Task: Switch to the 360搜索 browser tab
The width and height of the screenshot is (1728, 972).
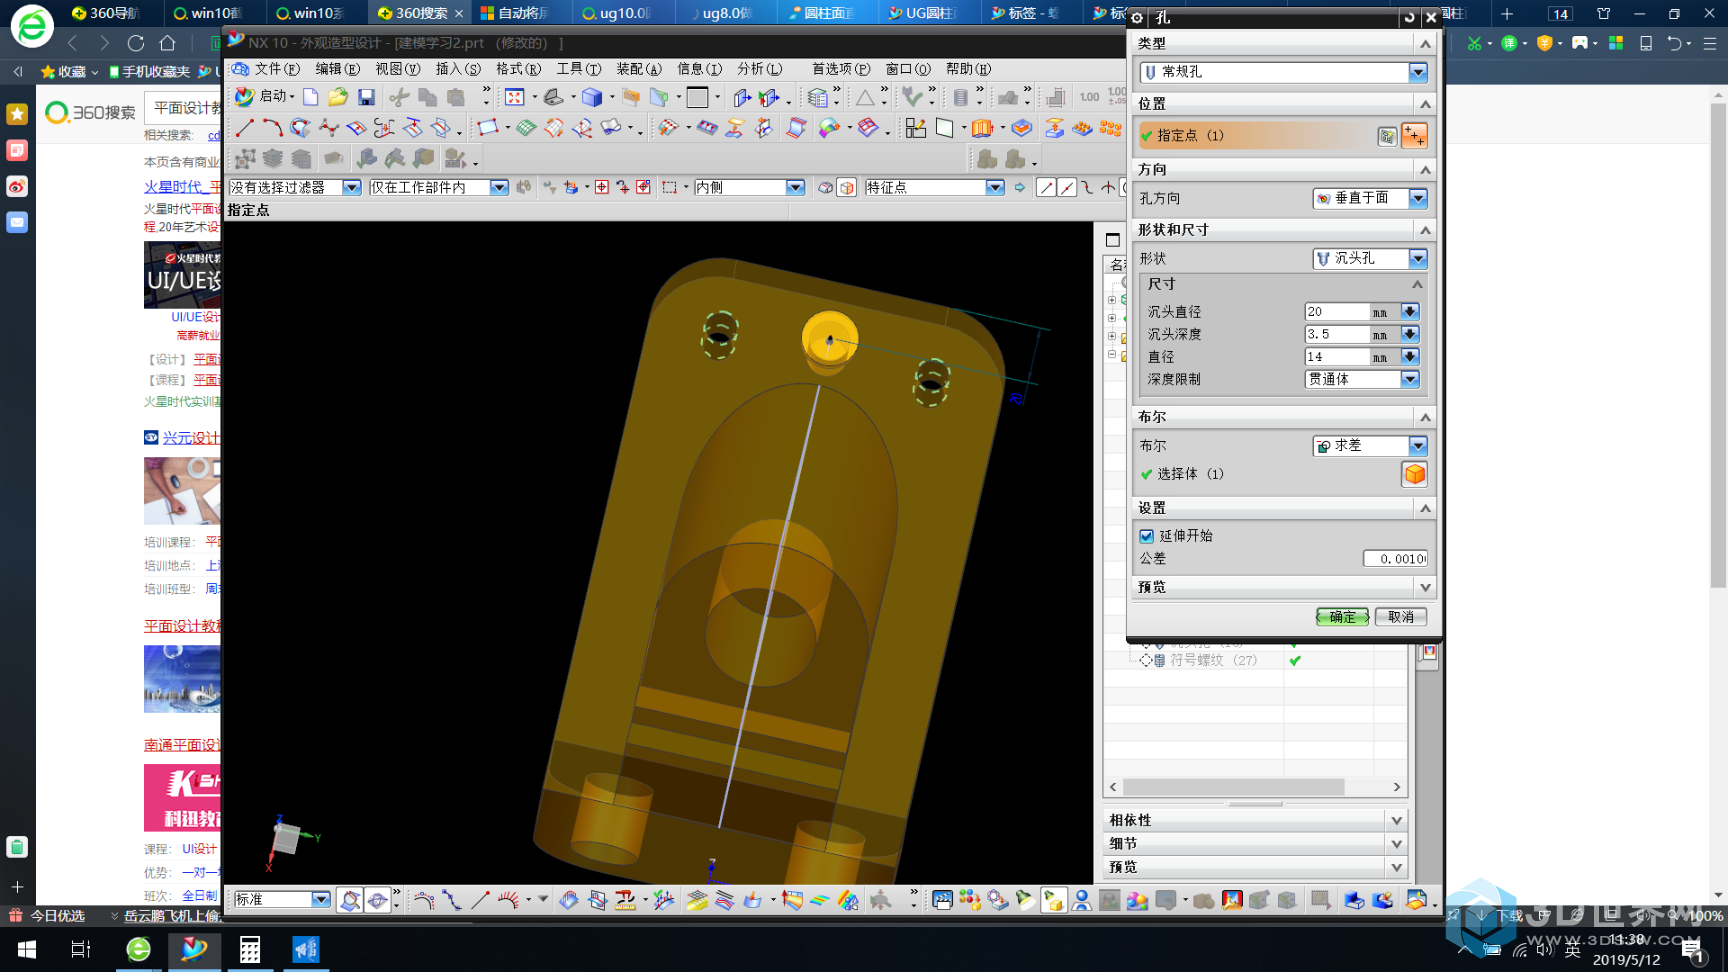Action: (420, 13)
